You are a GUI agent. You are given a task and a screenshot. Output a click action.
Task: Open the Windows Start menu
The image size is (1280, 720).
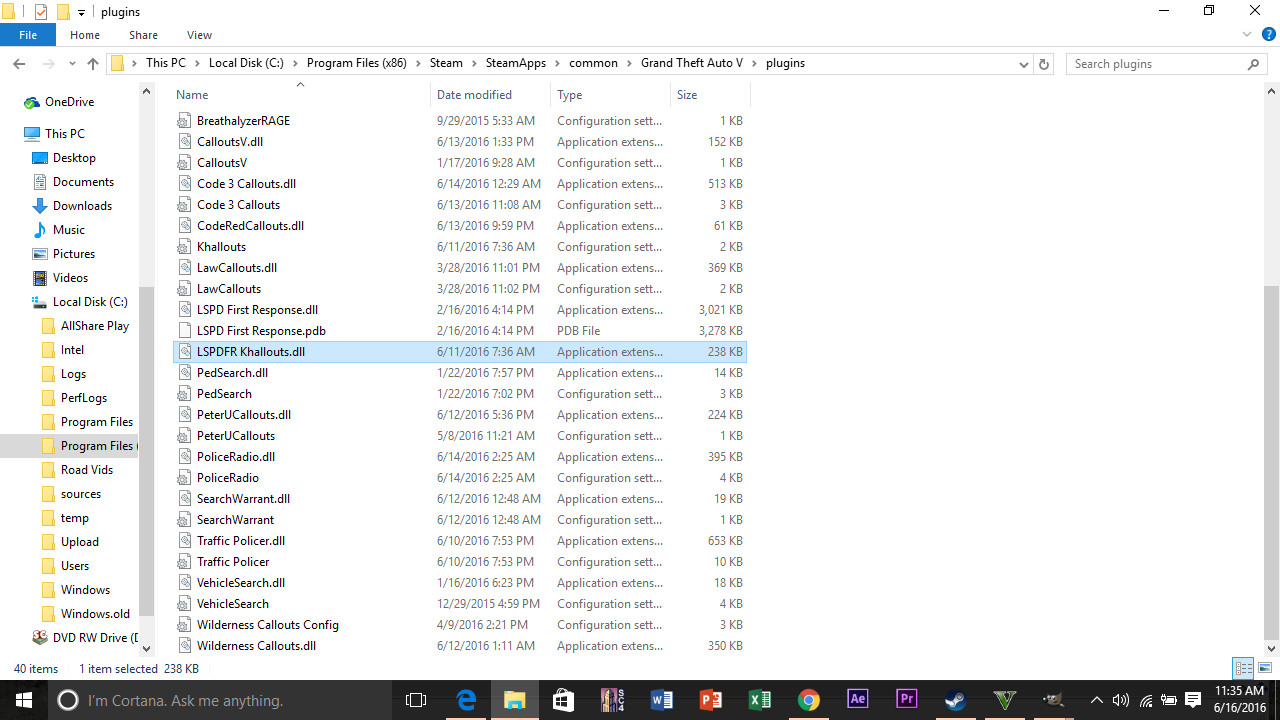24,700
